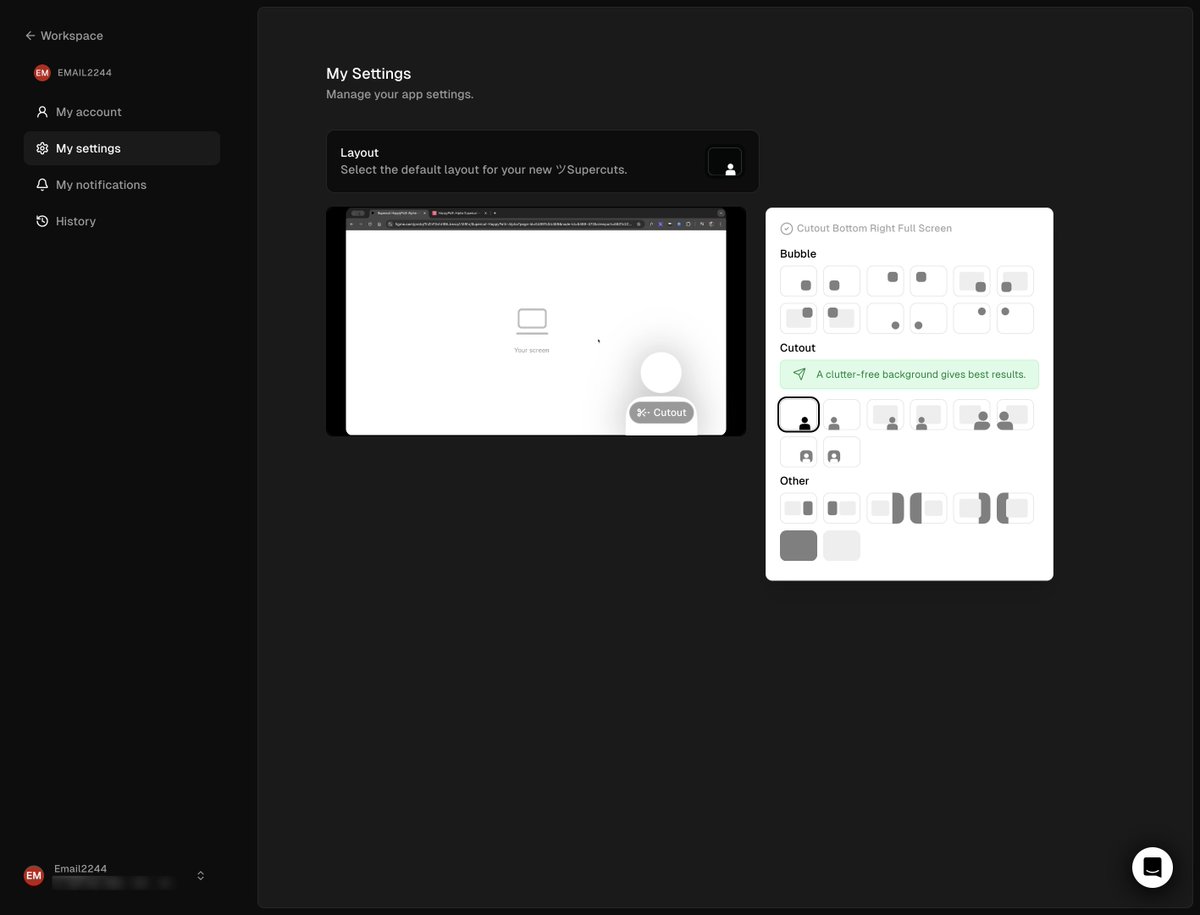Select the highlighted Cutout bottom-right full screen layout

(x=798, y=414)
